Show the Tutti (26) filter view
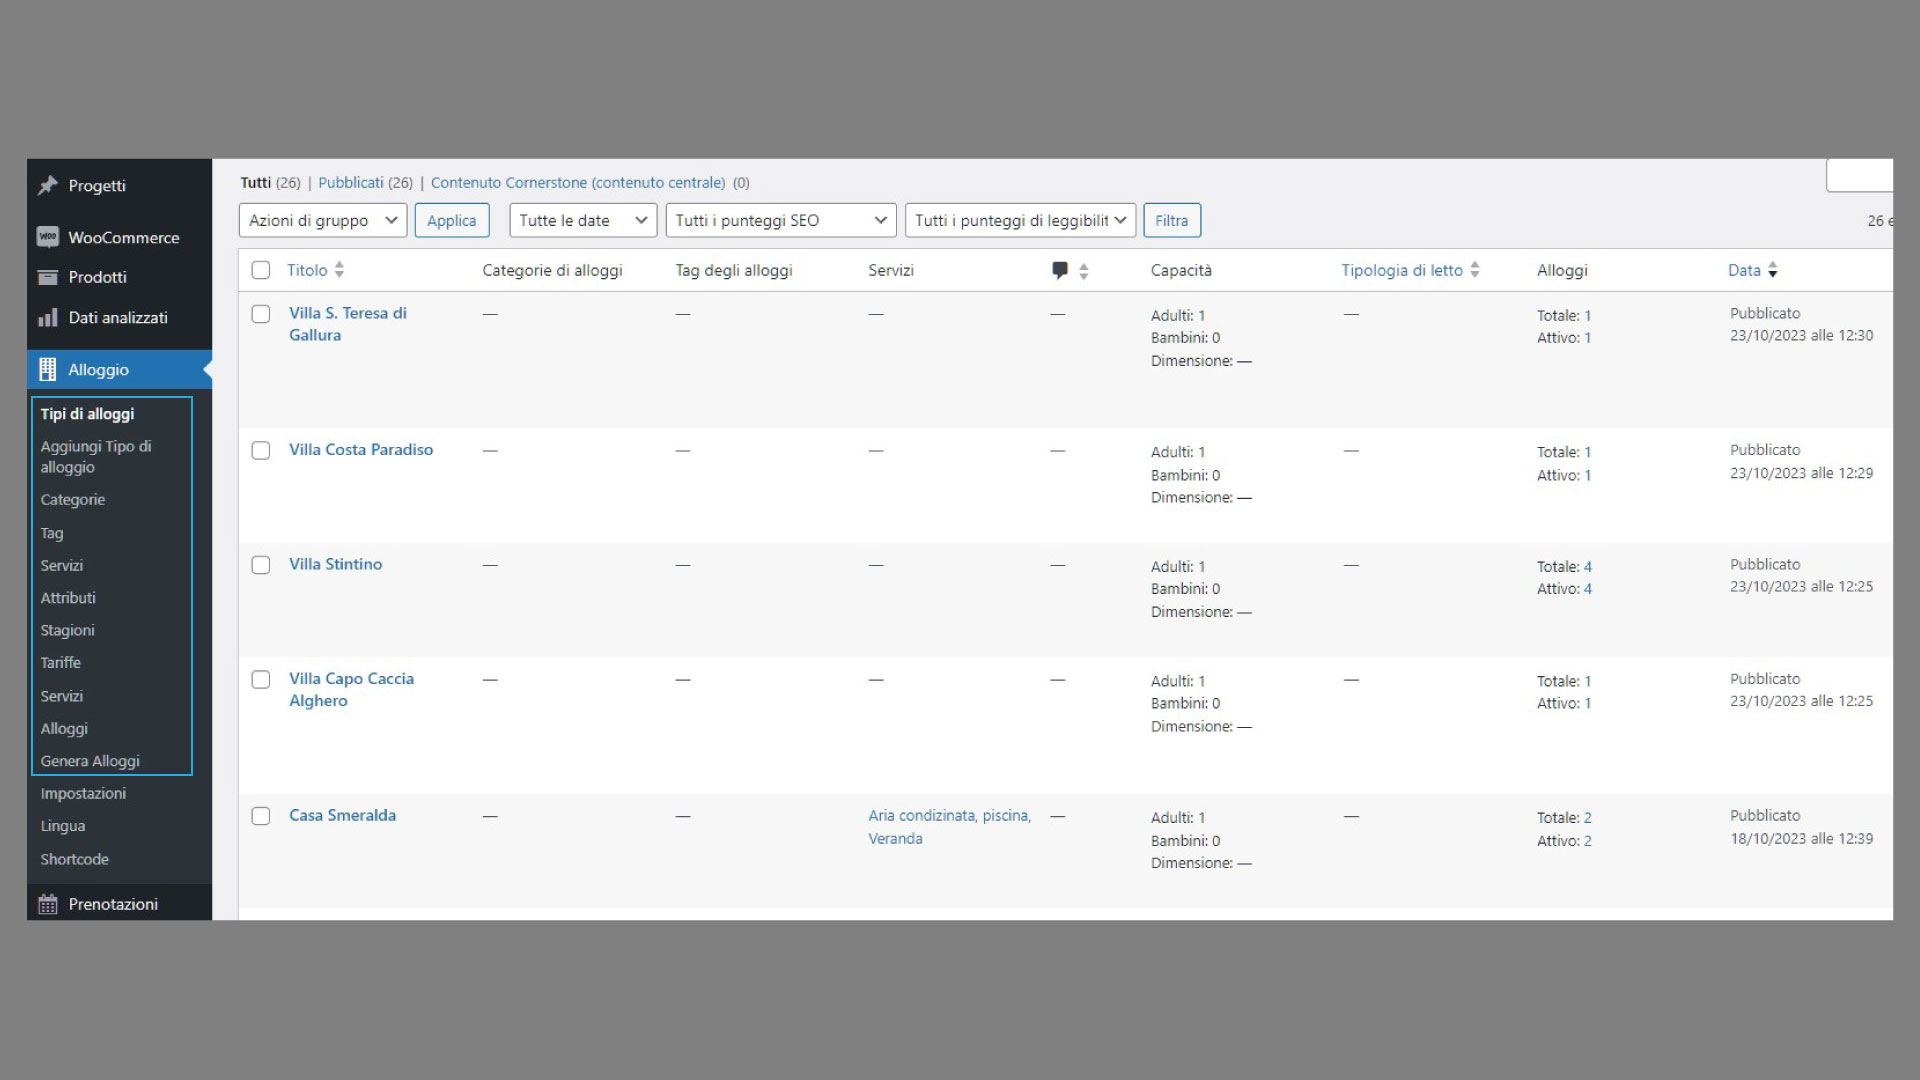The height and width of the screenshot is (1080, 1920). click(270, 183)
